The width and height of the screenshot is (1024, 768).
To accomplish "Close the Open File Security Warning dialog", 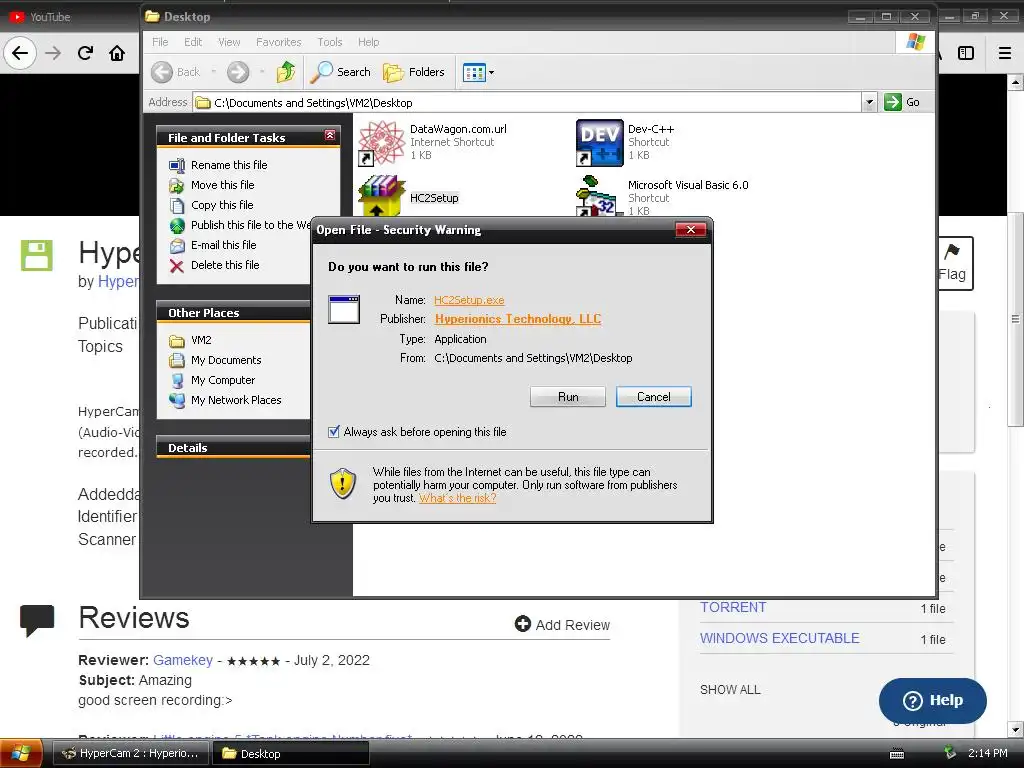I will pos(690,229).
